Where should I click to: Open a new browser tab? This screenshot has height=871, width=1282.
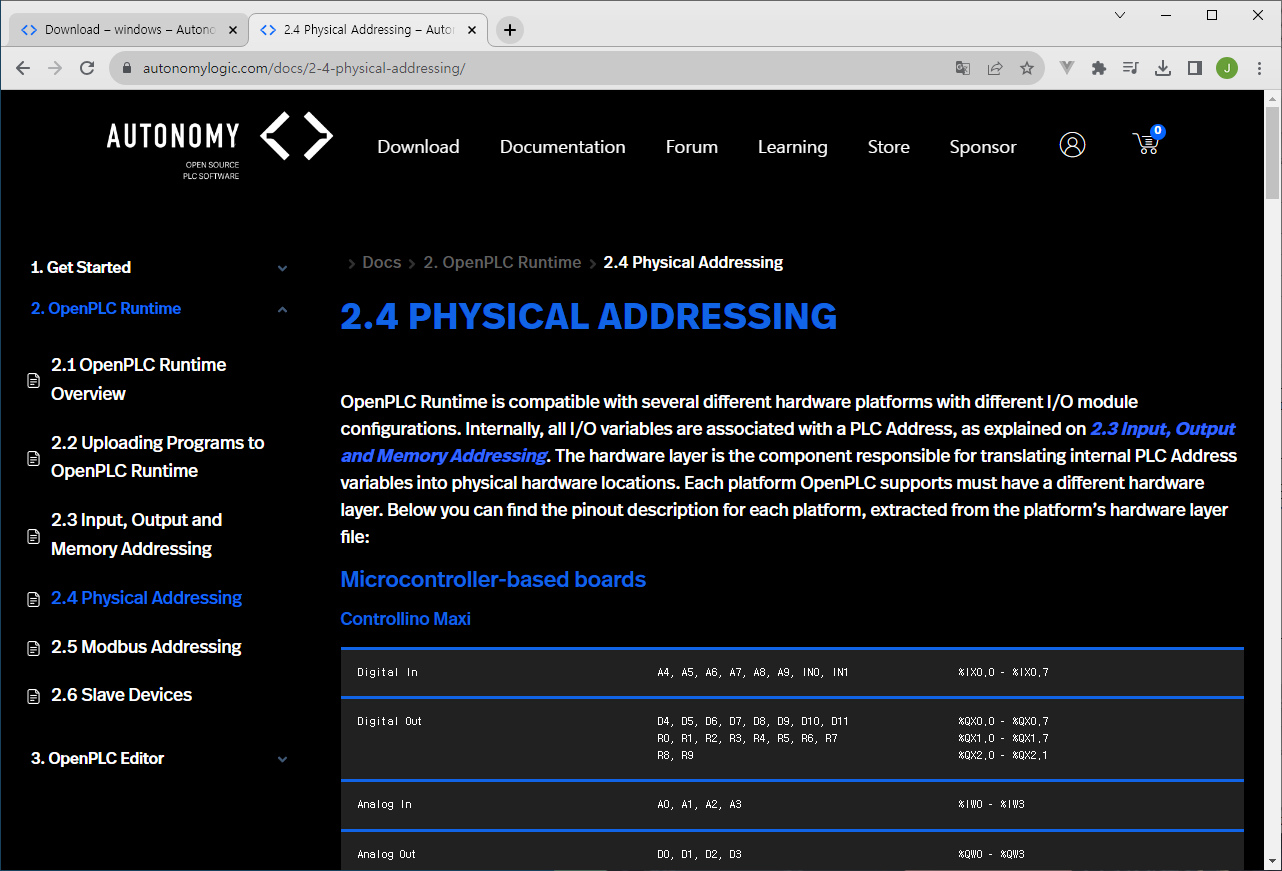click(x=510, y=30)
